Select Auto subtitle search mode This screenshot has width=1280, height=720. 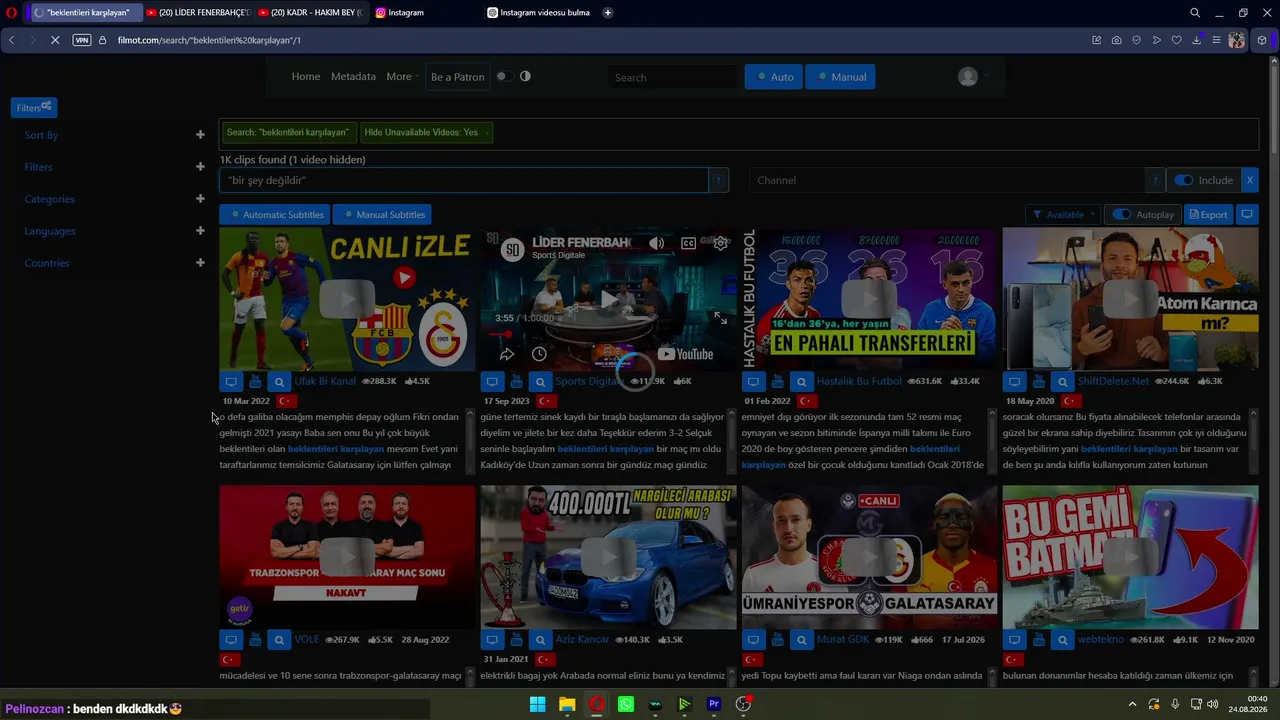(x=774, y=77)
